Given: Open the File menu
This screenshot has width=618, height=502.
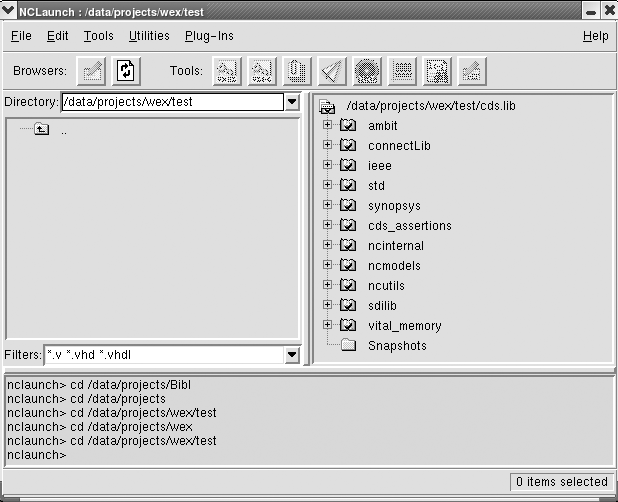Looking at the screenshot, I should 21,36.
